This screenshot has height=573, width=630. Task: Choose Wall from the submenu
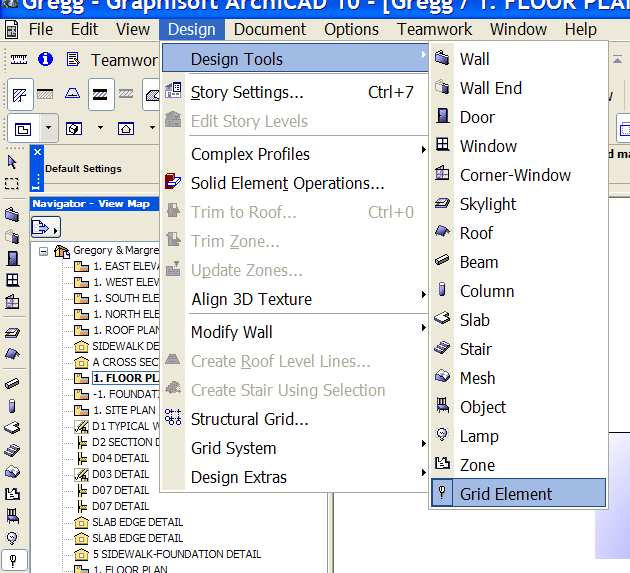click(x=518, y=59)
